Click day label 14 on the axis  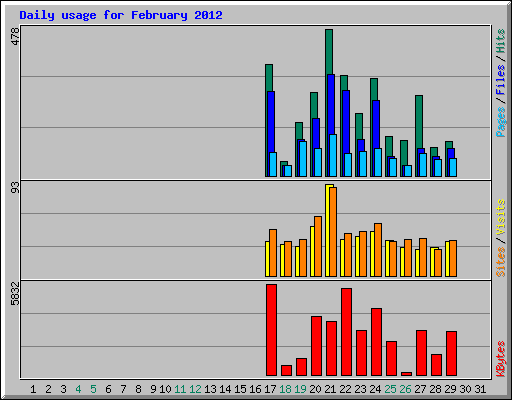click(225, 389)
